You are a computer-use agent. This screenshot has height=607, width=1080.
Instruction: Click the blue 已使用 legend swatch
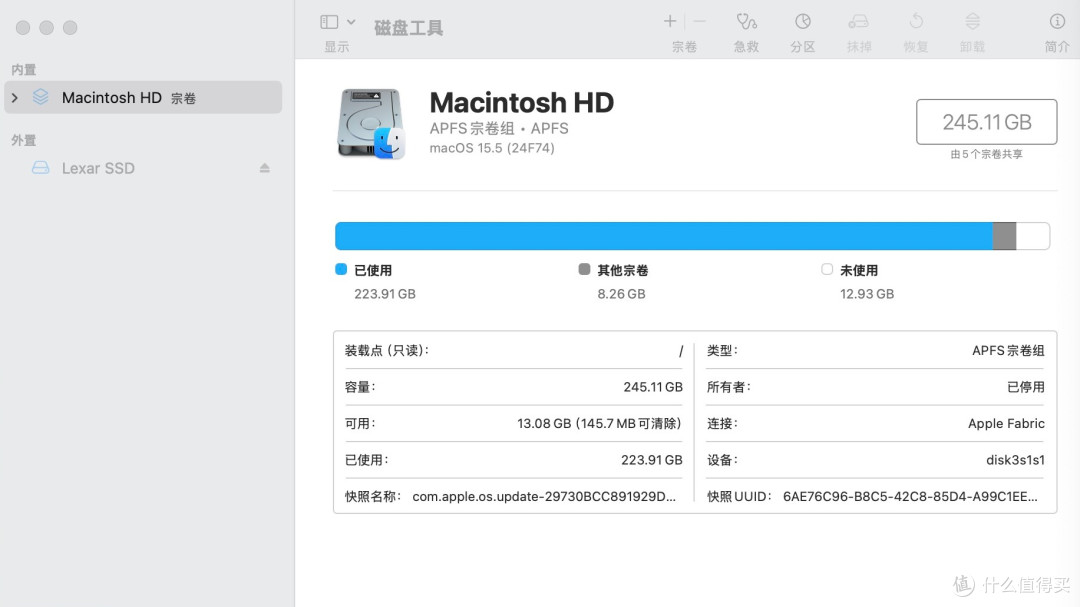coord(341,269)
